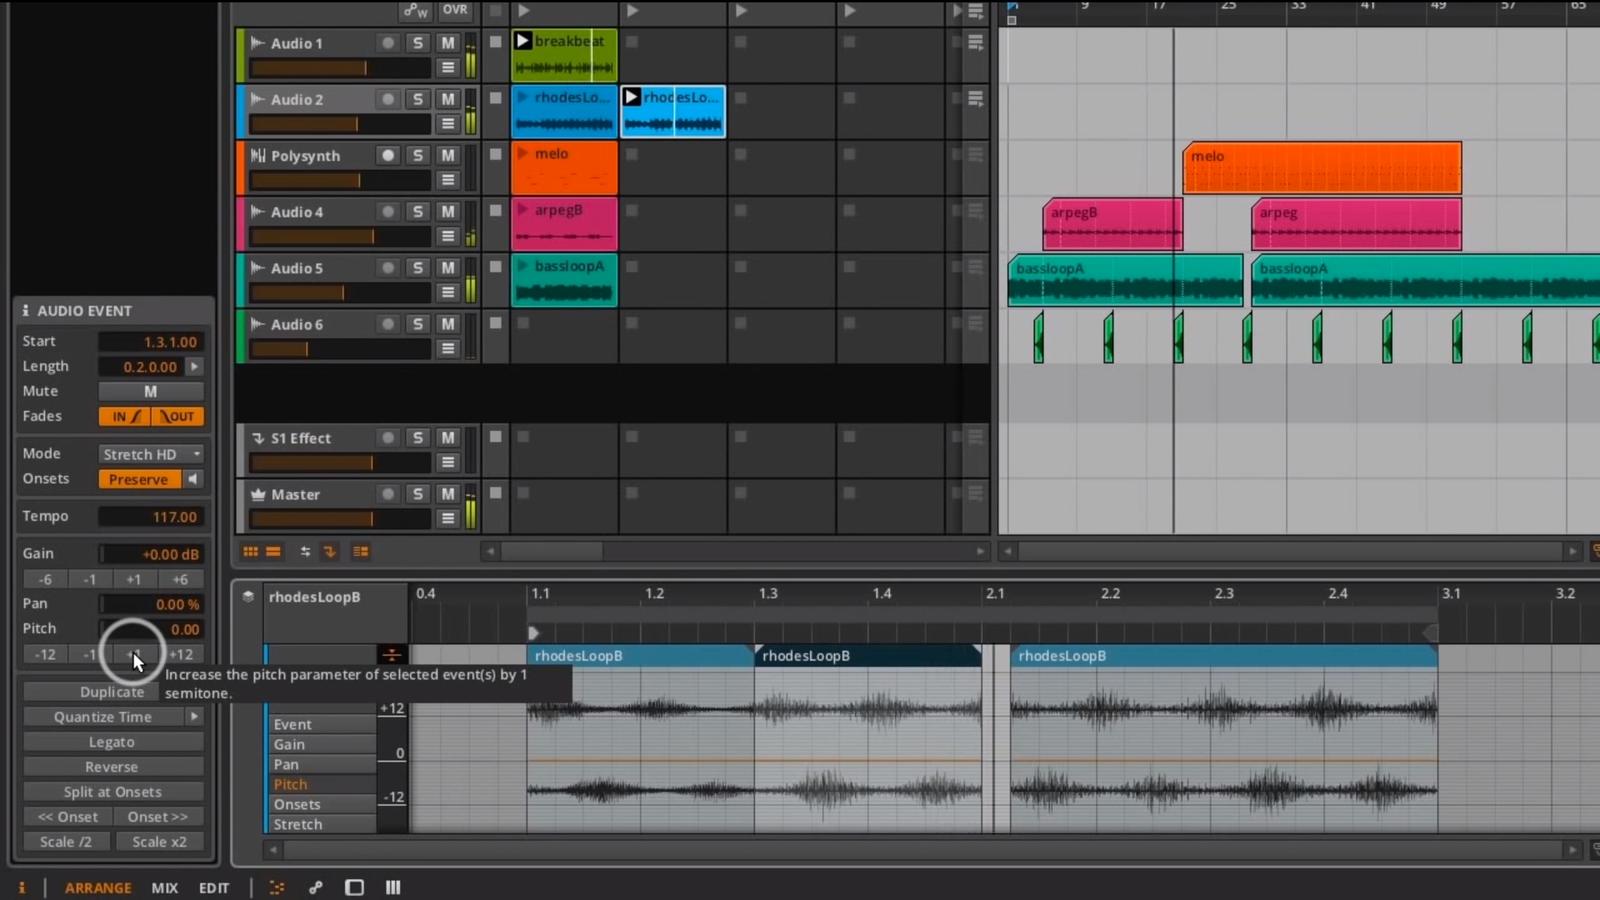Click the link-nodes icon in the footer
Screen dimensions: 1600x900
(x=316, y=887)
